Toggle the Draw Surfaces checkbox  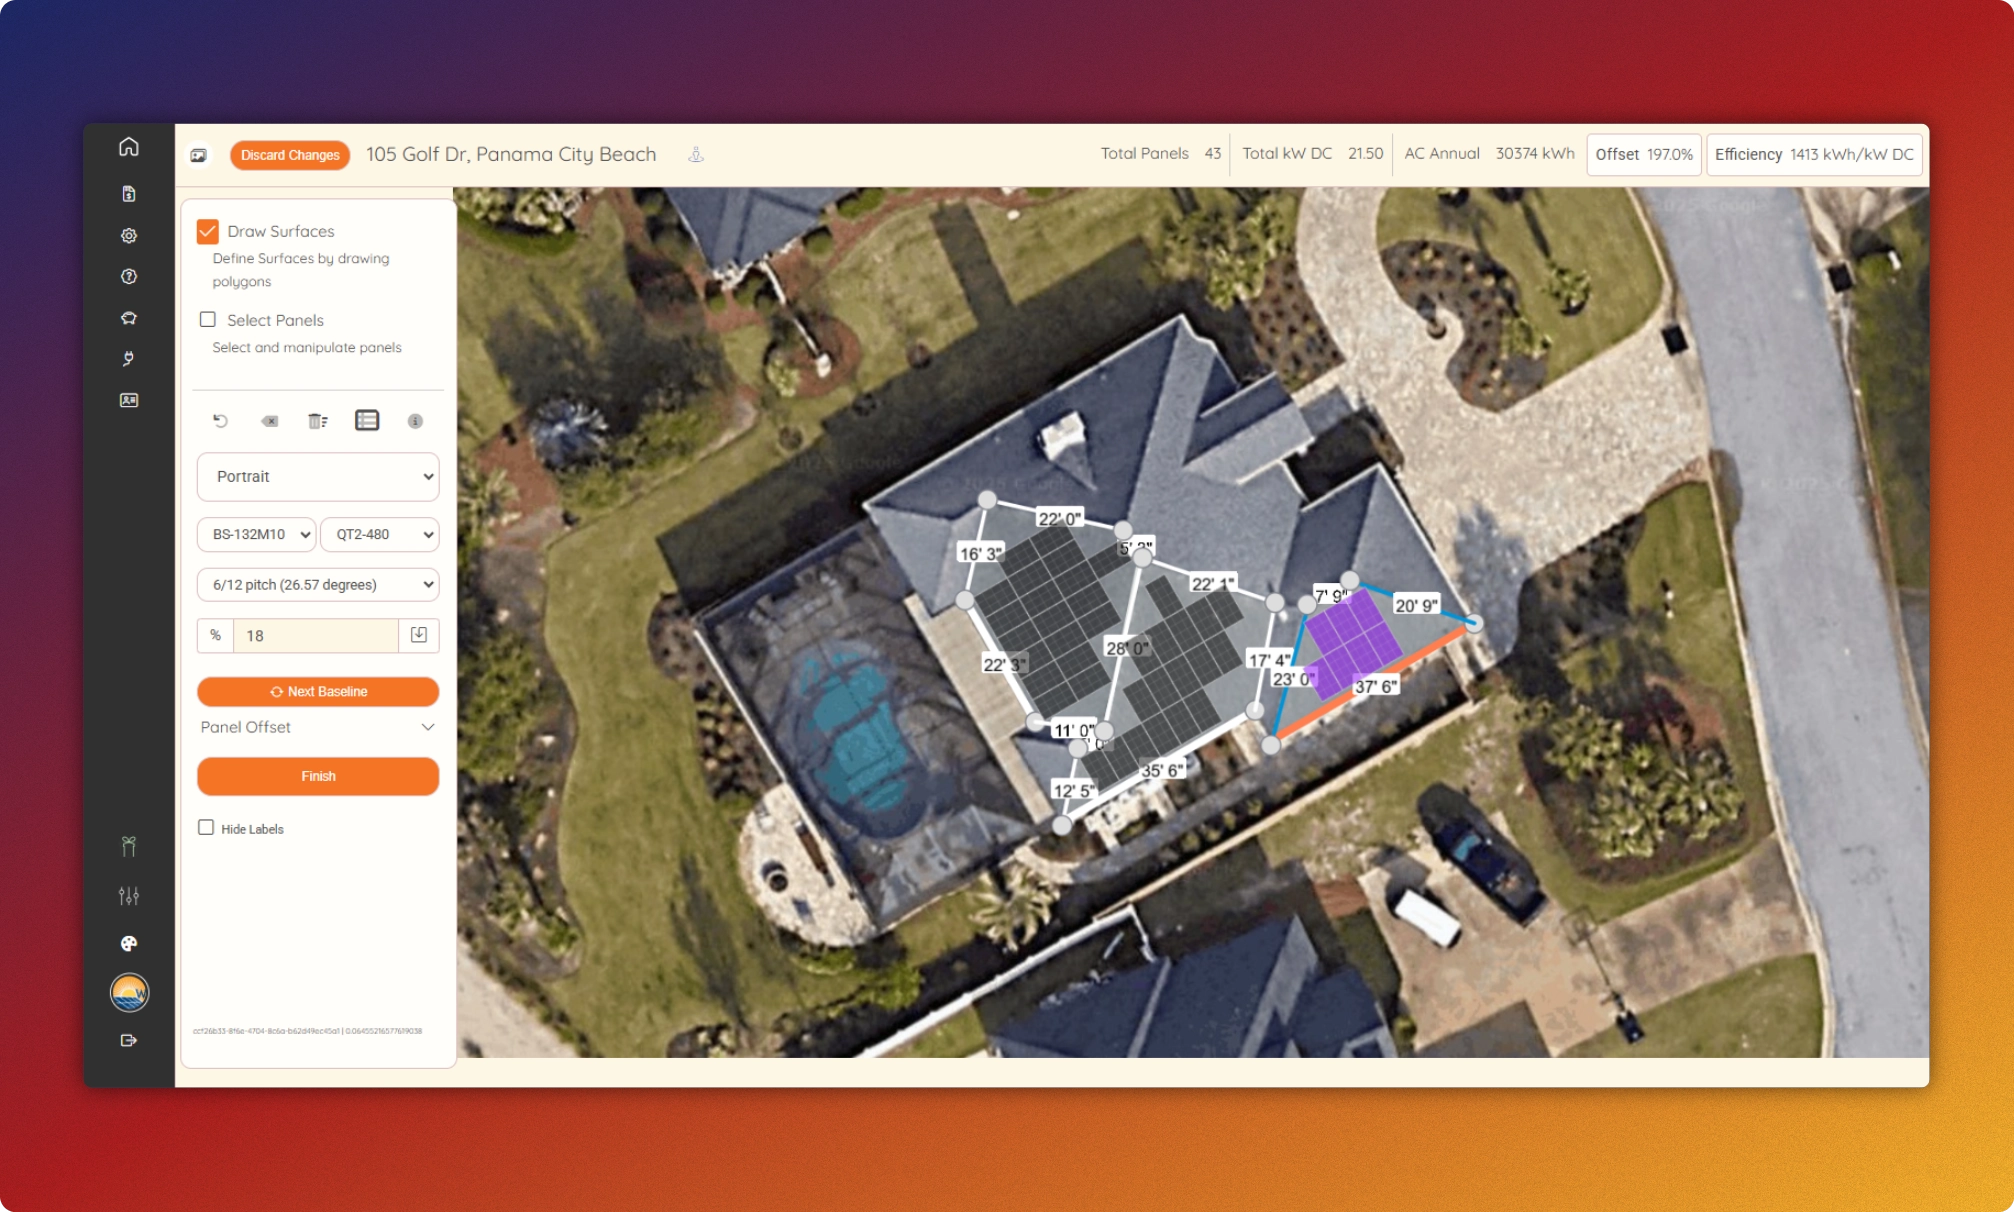[209, 231]
